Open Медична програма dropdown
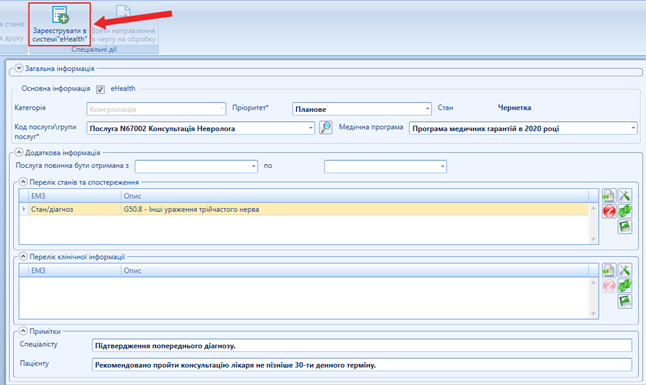Image resolution: width=646 pixels, height=385 pixels. pyautogui.click(x=523, y=128)
